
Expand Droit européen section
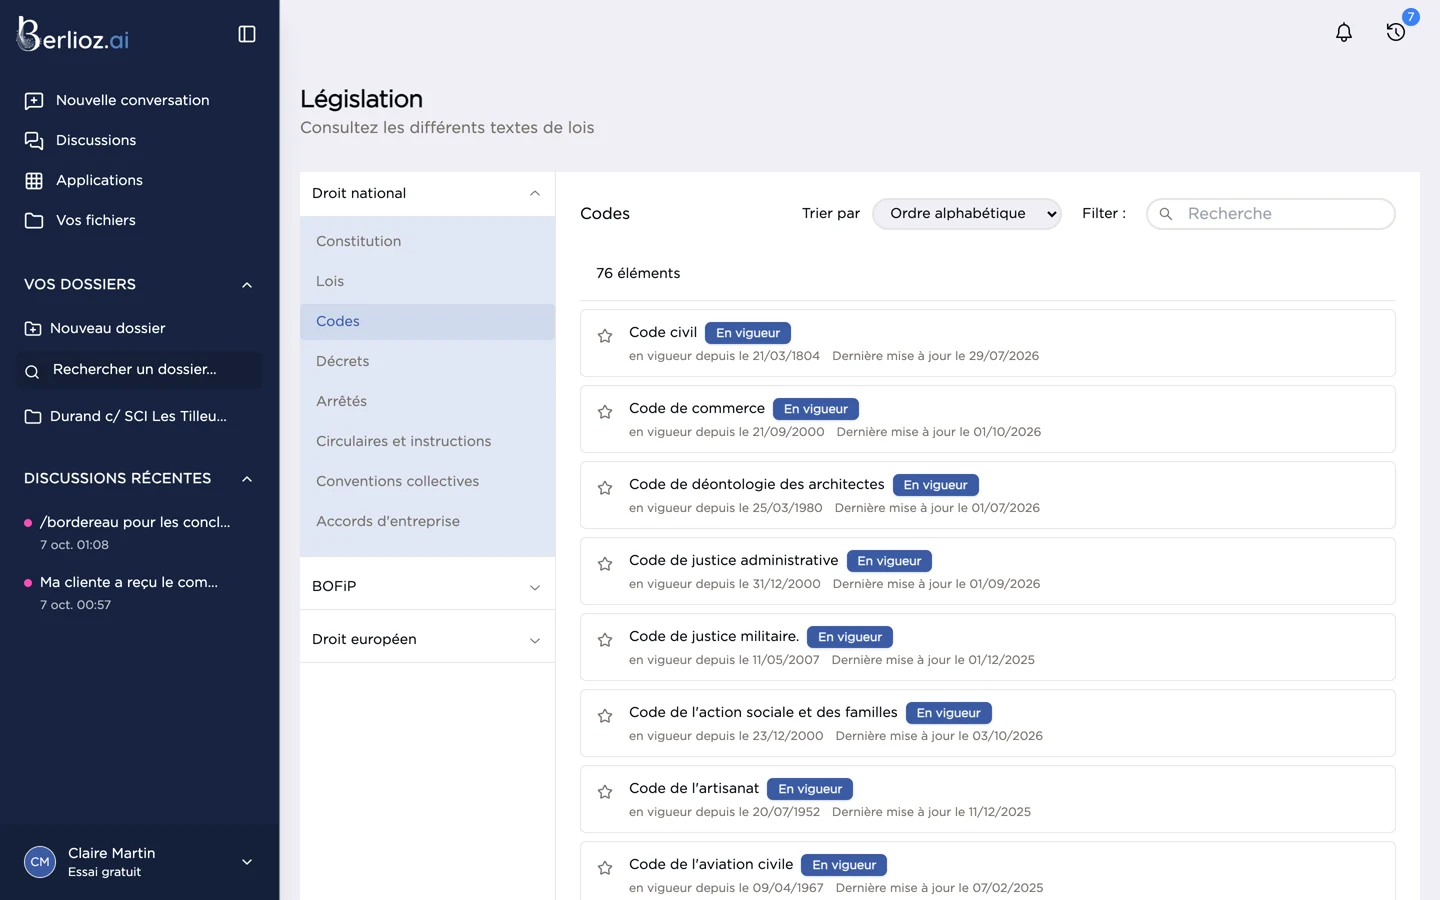(427, 639)
